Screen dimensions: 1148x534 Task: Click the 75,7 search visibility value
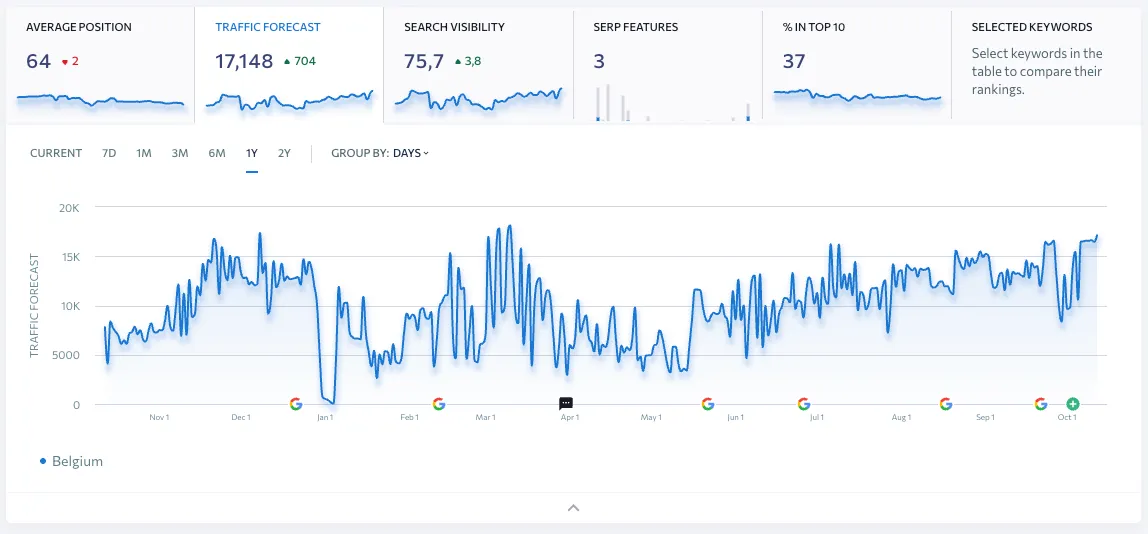click(424, 61)
